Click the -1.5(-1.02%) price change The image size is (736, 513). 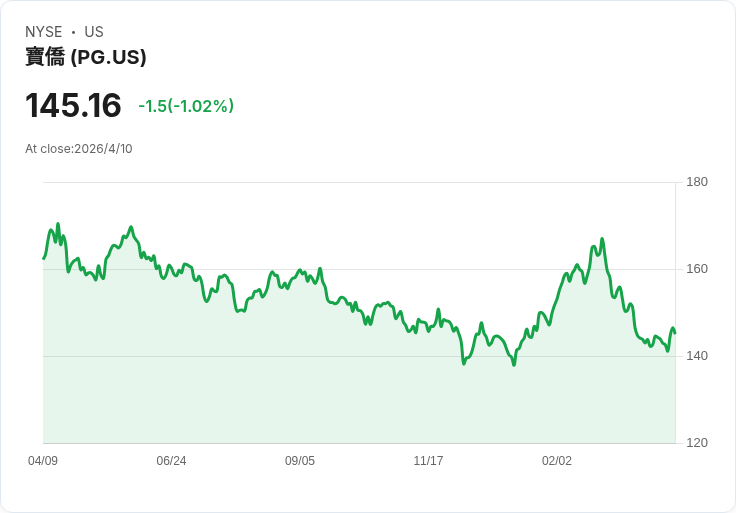(x=186, y=106)
